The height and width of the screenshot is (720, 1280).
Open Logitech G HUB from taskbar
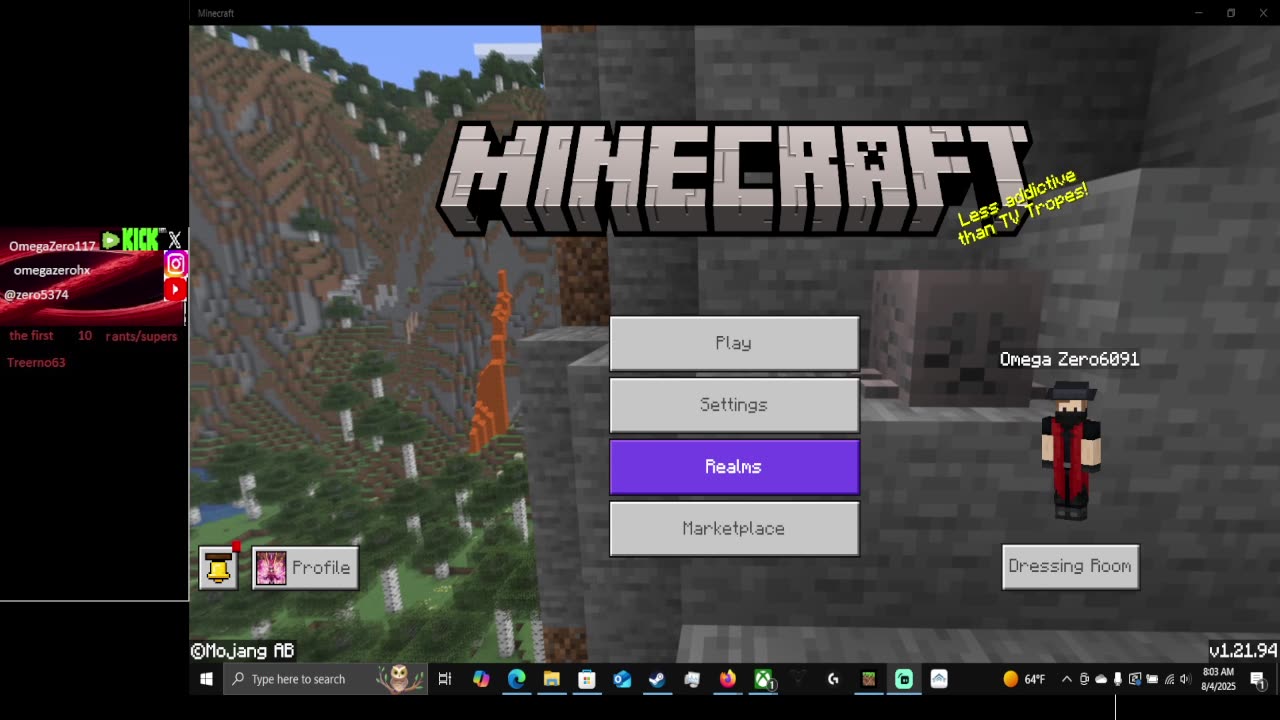[x=833, y=679]
